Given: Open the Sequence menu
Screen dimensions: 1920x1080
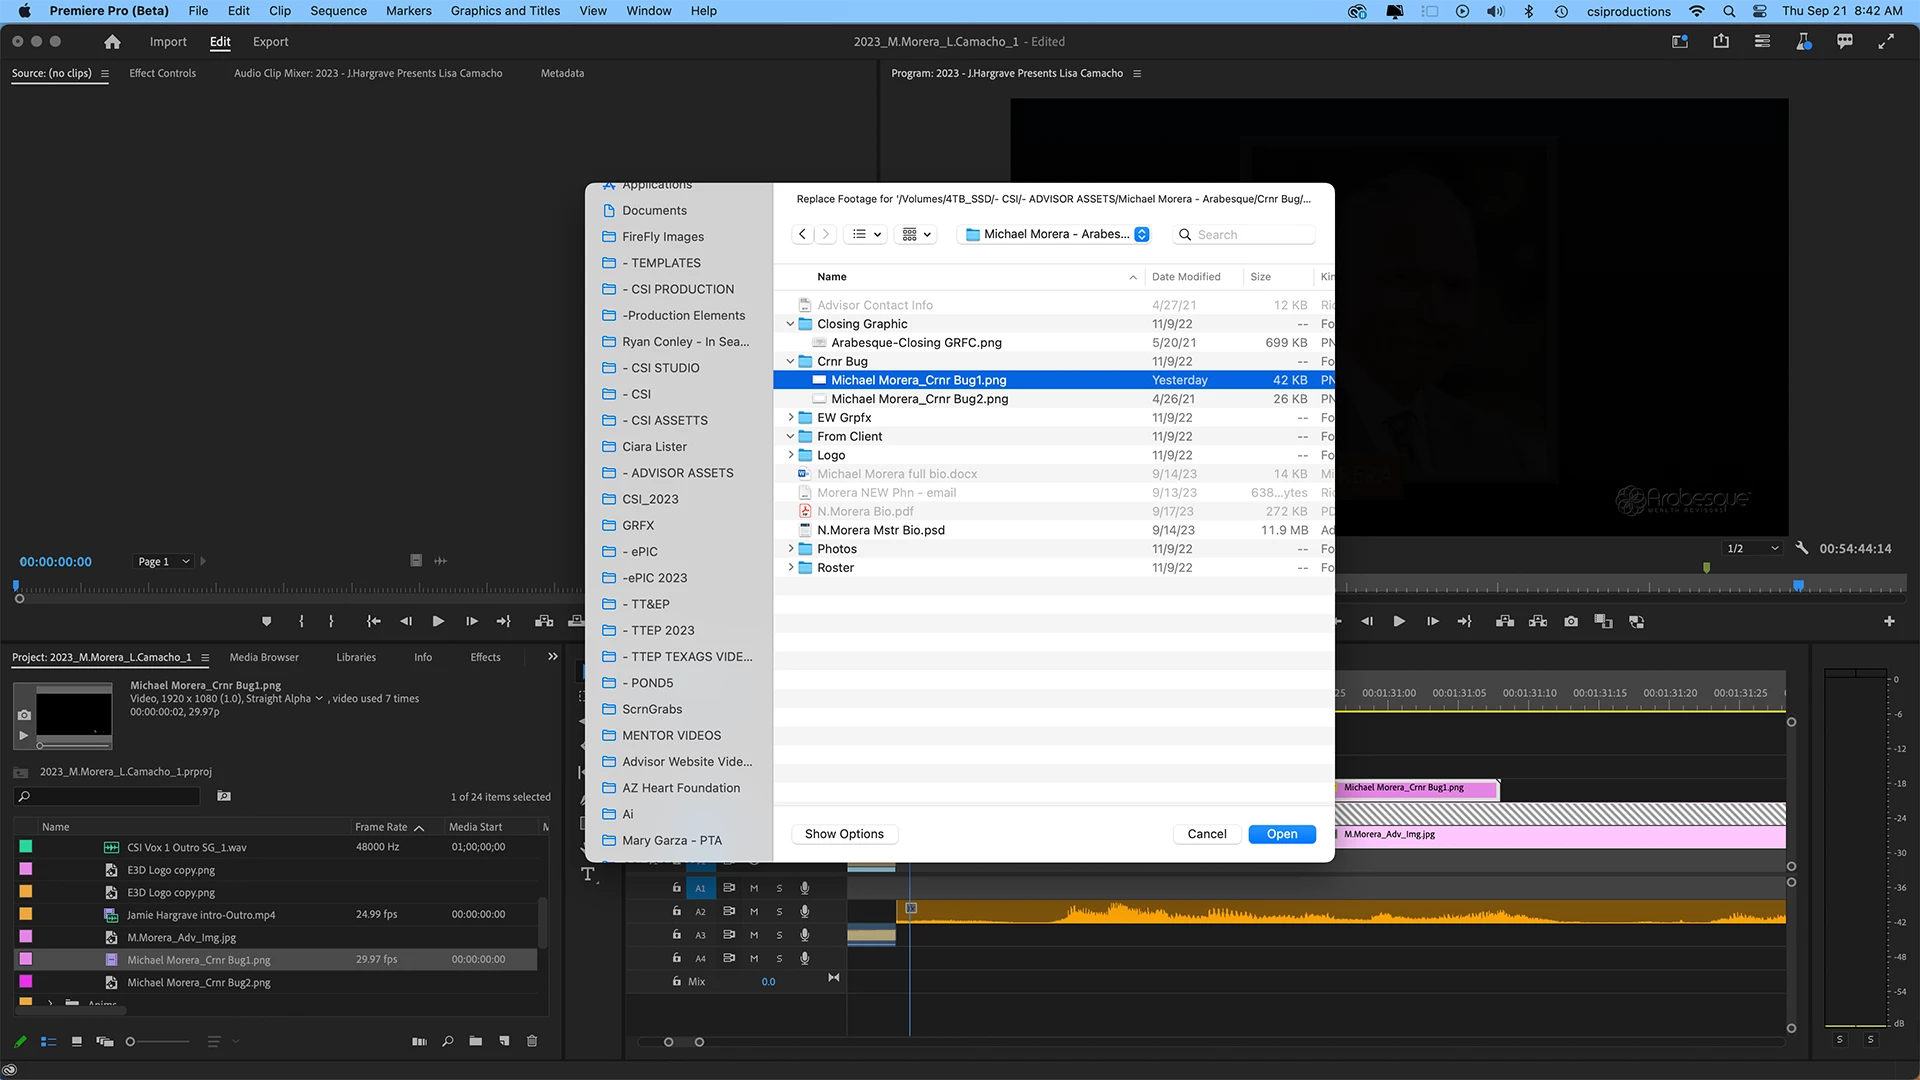Looking at the screenshot, I should 338,11.
